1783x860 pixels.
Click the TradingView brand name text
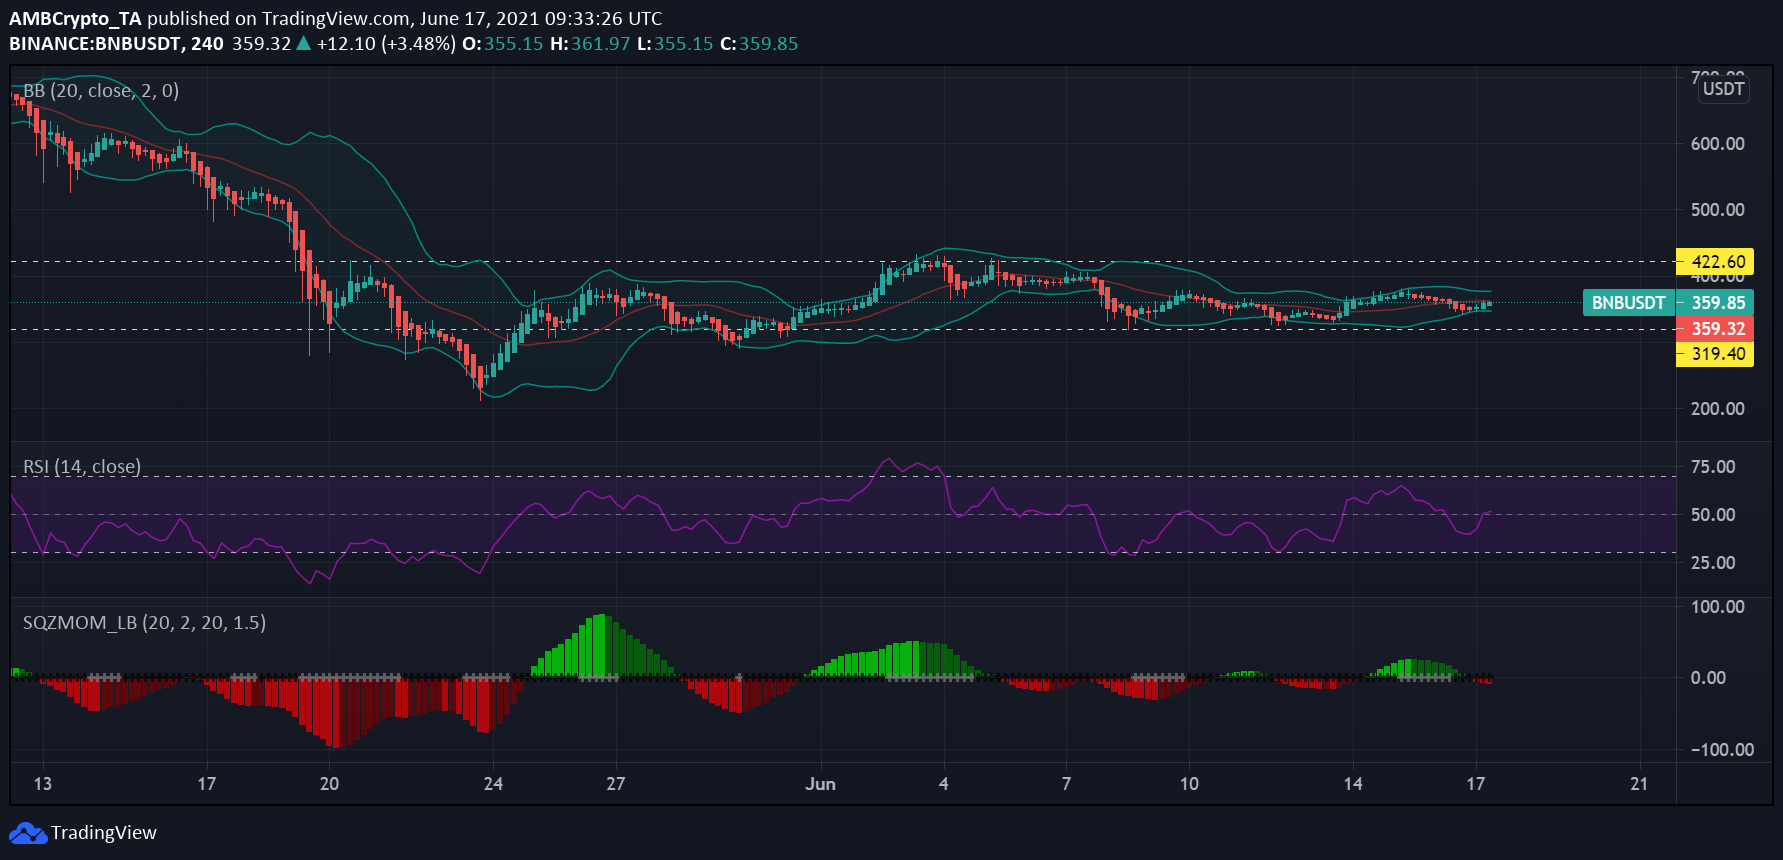(104, 833)
